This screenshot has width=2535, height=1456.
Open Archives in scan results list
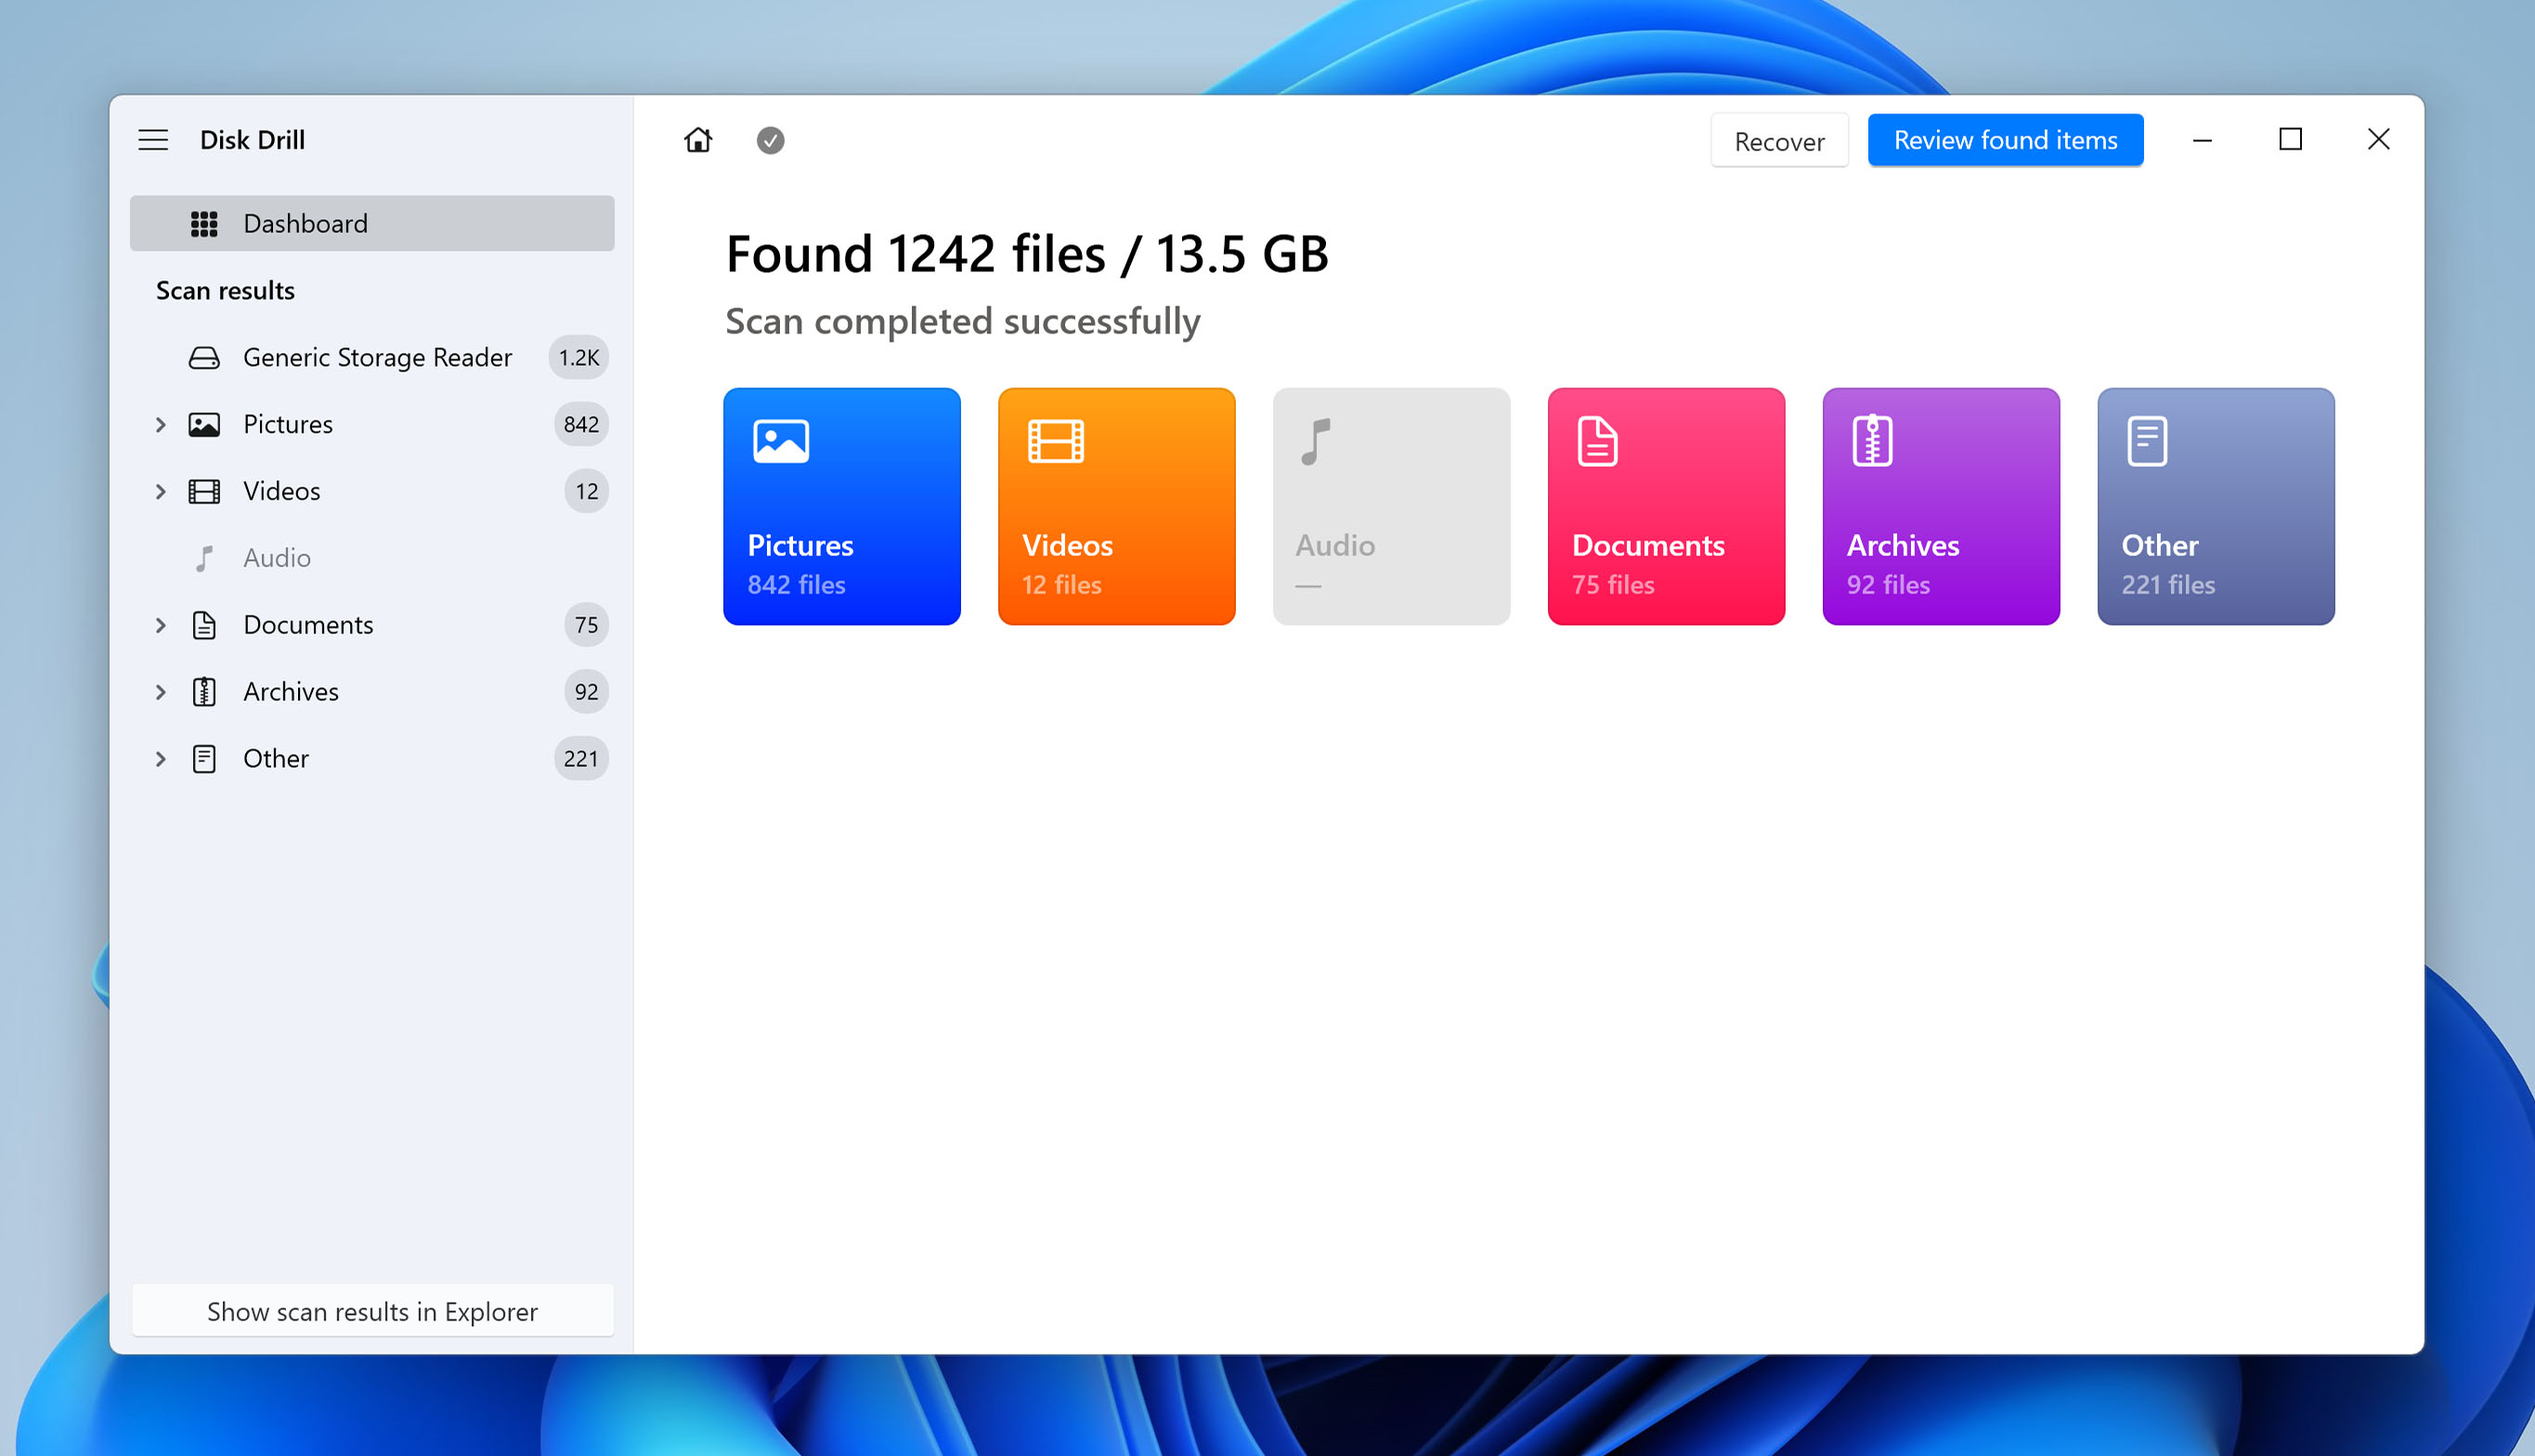372,692
